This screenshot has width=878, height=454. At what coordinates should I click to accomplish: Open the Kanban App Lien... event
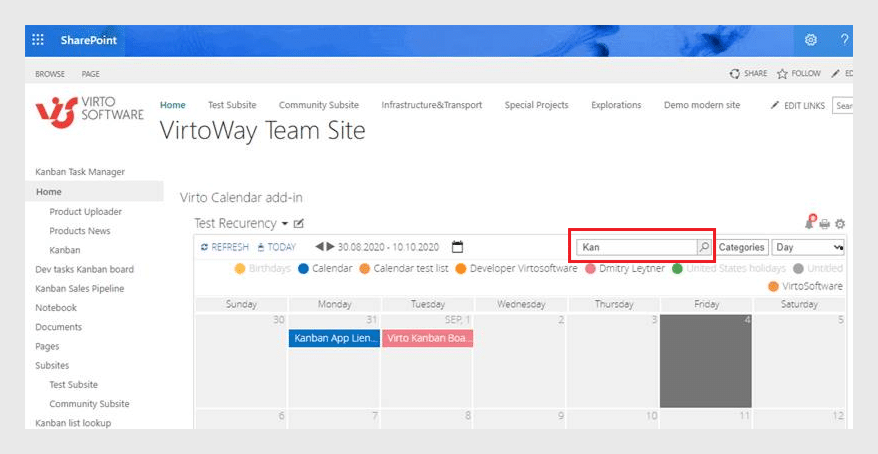point(334,338)
